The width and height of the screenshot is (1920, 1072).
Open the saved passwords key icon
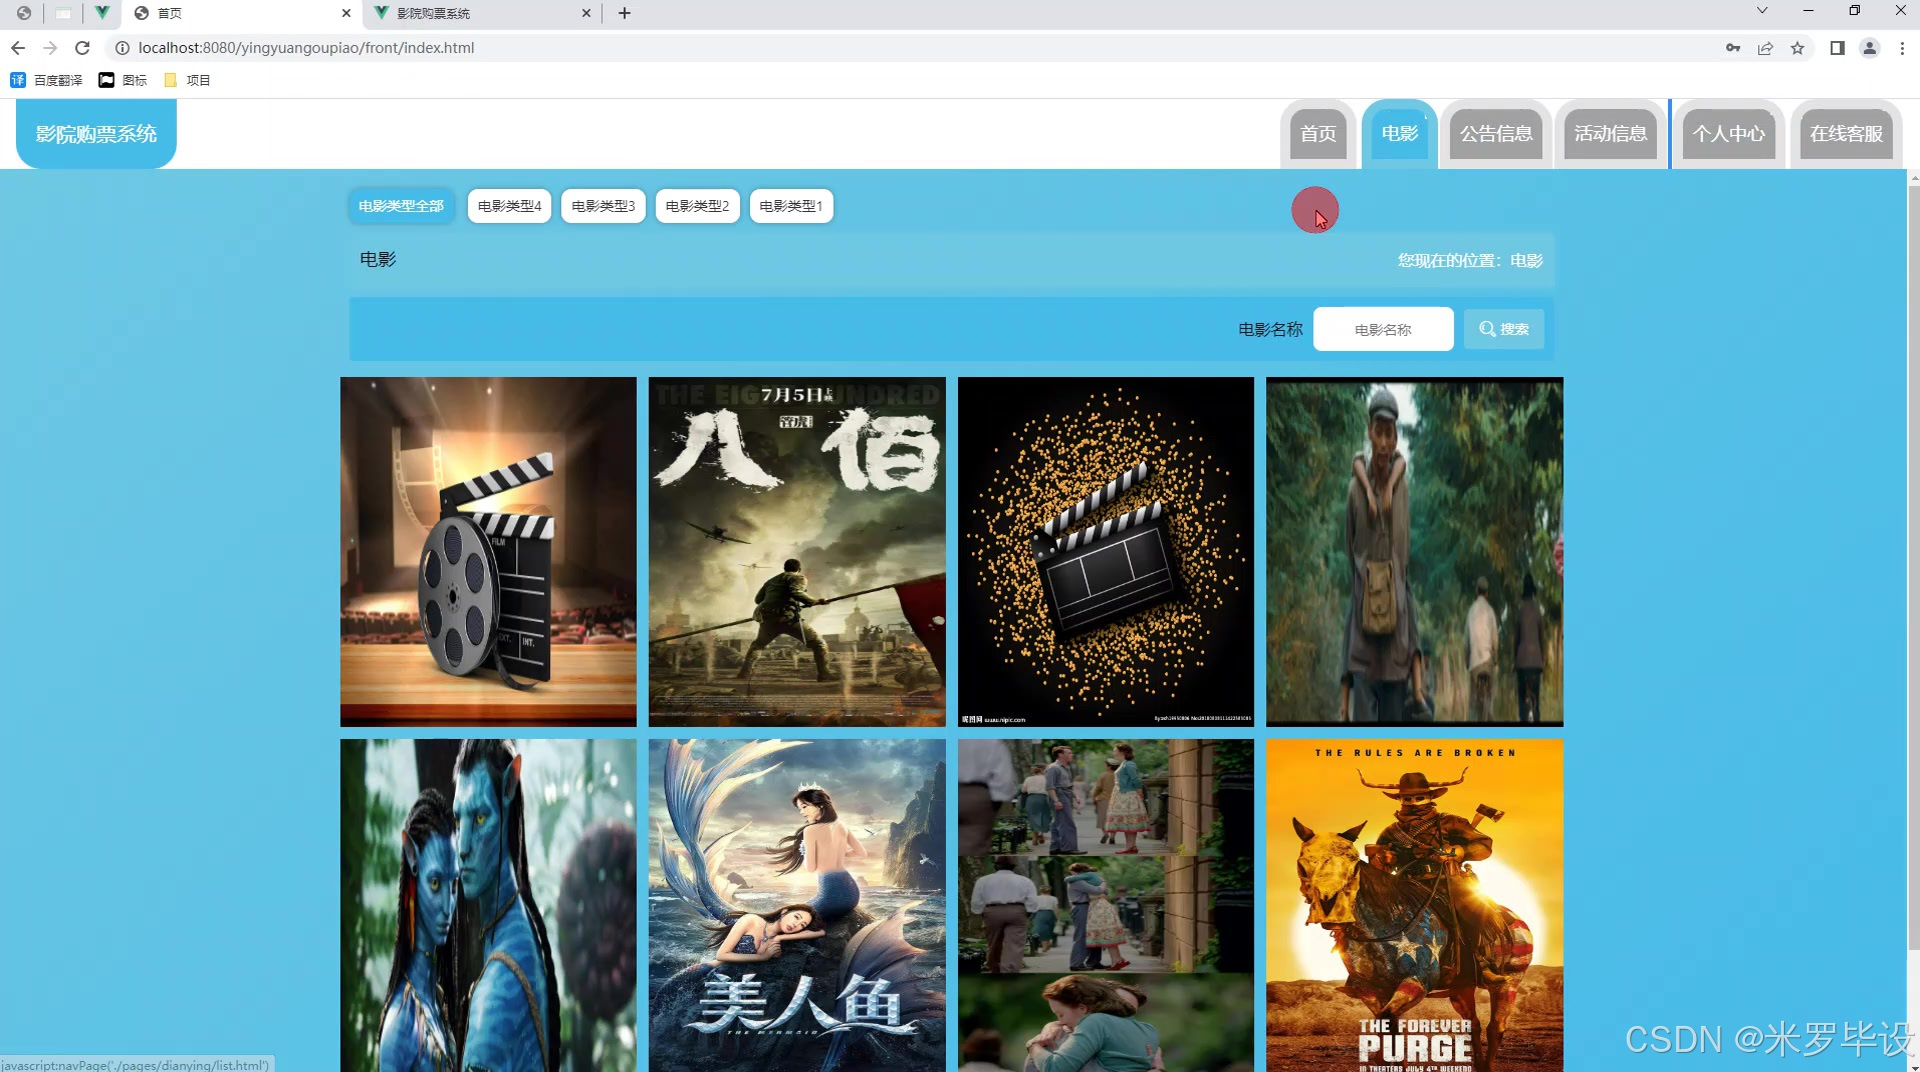[x=1733, y=48]
